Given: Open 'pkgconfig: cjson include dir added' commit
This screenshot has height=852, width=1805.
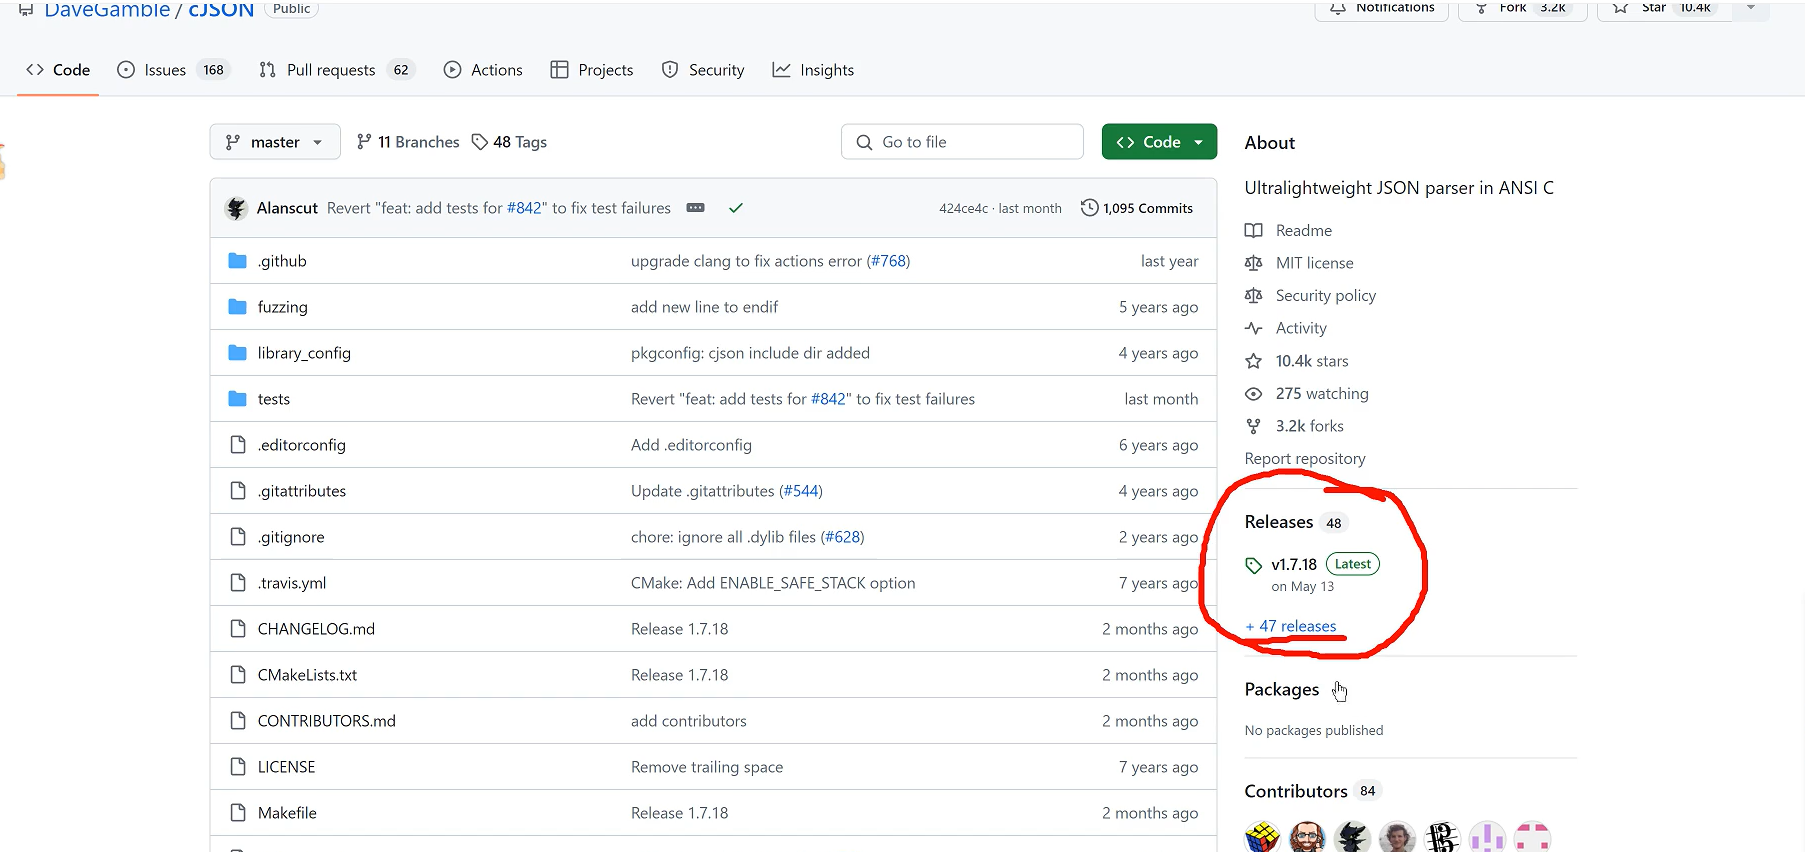Looking at the screenshot, I should [x=750, y=353].
